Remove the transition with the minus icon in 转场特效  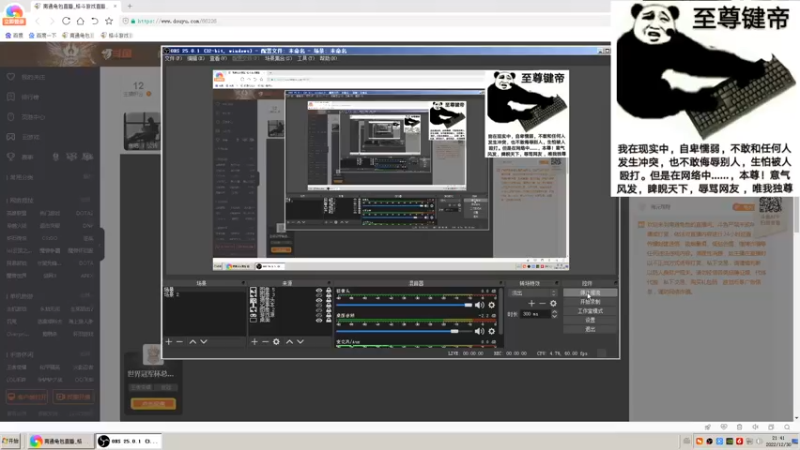(542, 303)
